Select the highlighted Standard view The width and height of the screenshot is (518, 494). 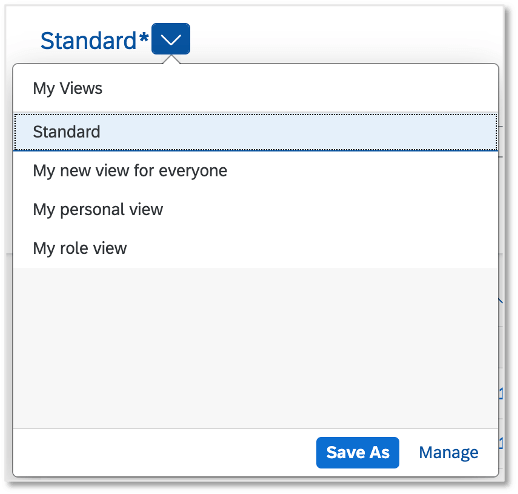tap(256, 132)
